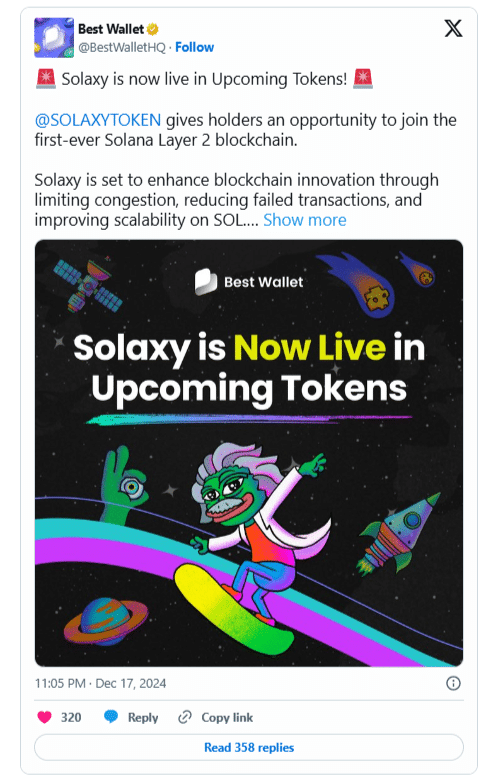Open the X logo in the corner
Screen dimensions: 490x775
453,28
